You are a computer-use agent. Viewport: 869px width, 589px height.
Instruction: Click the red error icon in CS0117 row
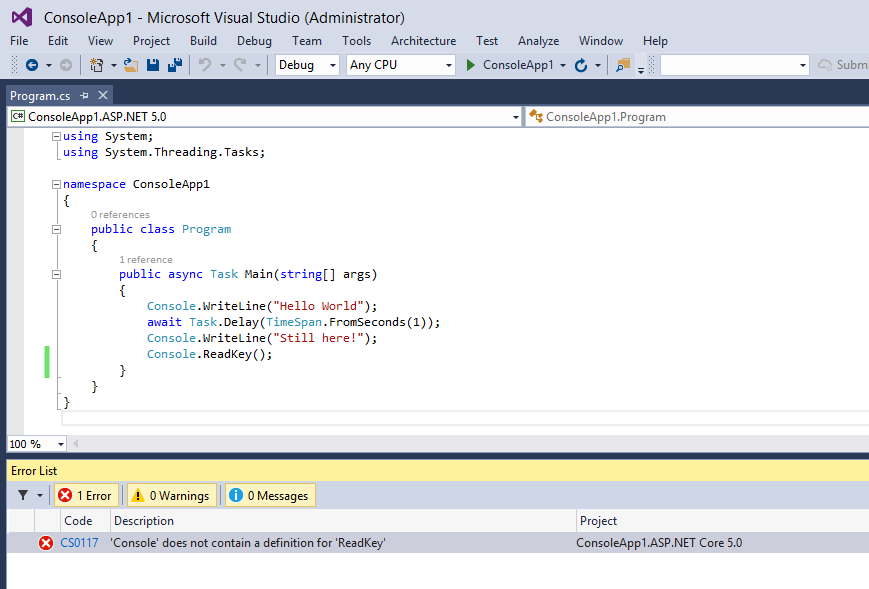pyautogui.click(x=46, y=543)
